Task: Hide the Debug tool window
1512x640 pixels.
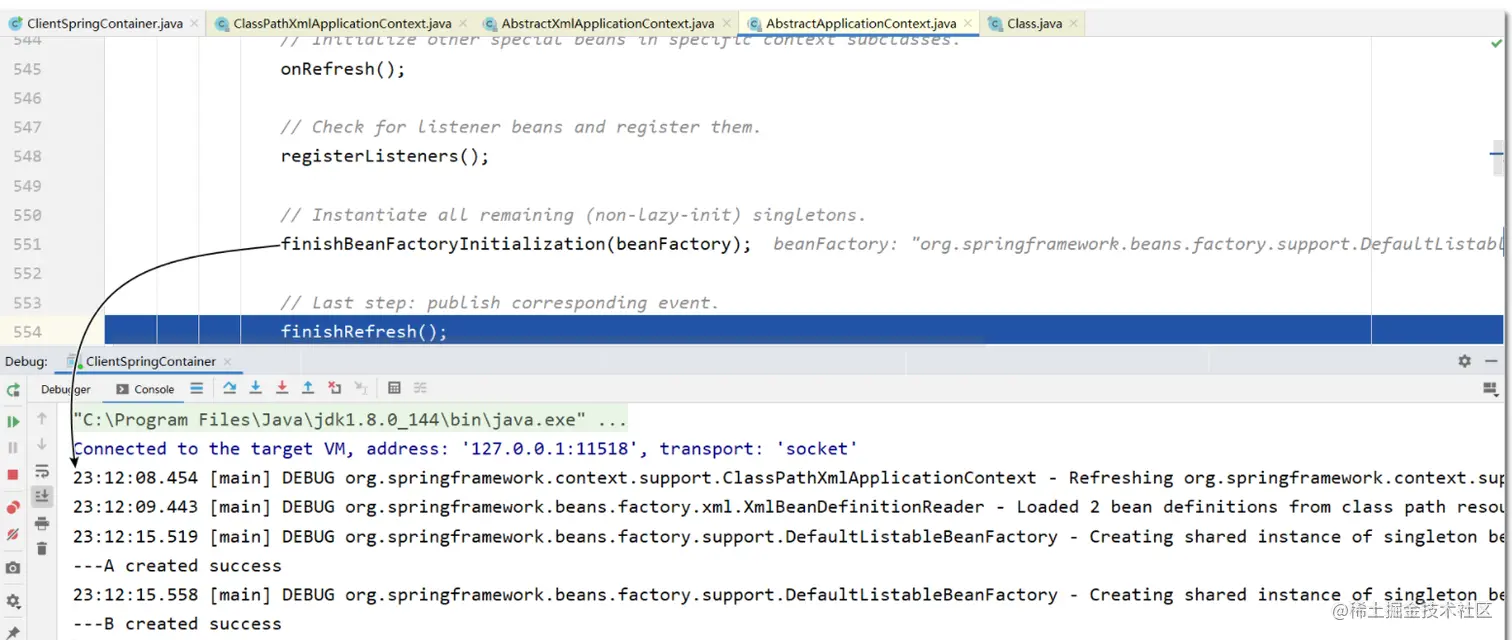Action: point(1491,361)
